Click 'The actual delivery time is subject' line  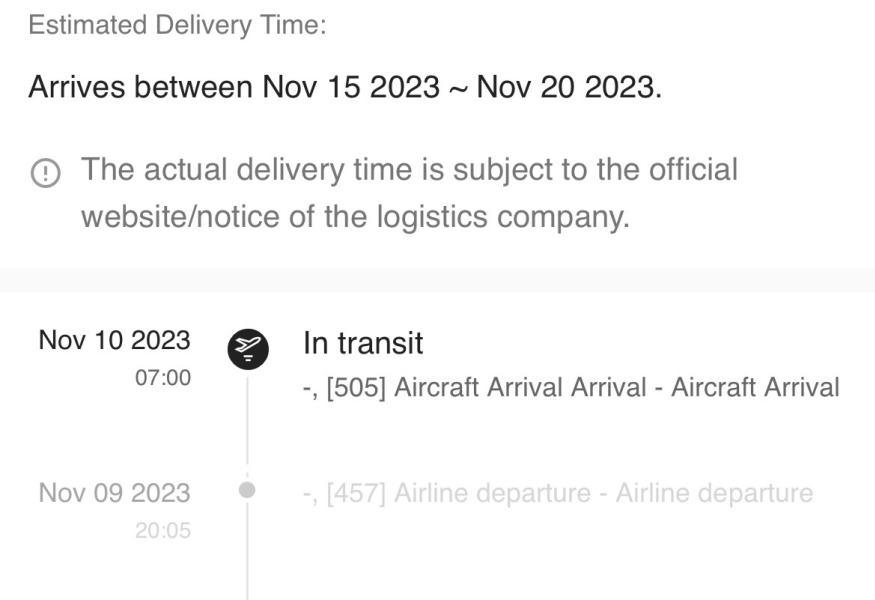[409, 169]
